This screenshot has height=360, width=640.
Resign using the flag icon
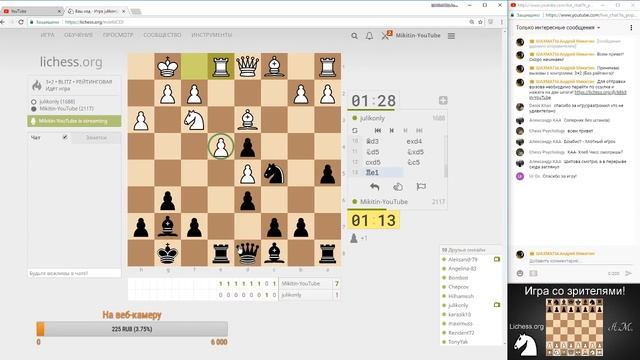tap(421, 187)
